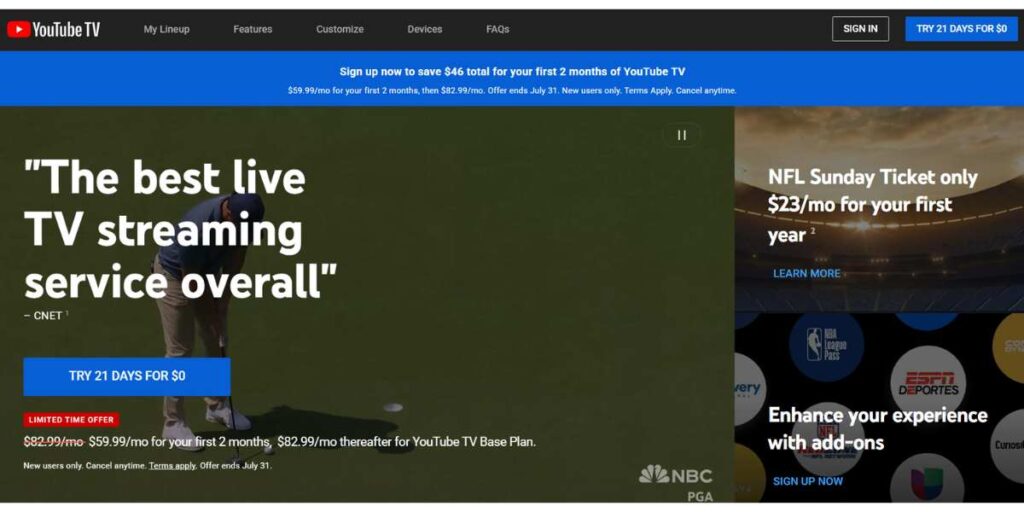Click the LIMITED TIME OFFER badge

tap(71, 420)
